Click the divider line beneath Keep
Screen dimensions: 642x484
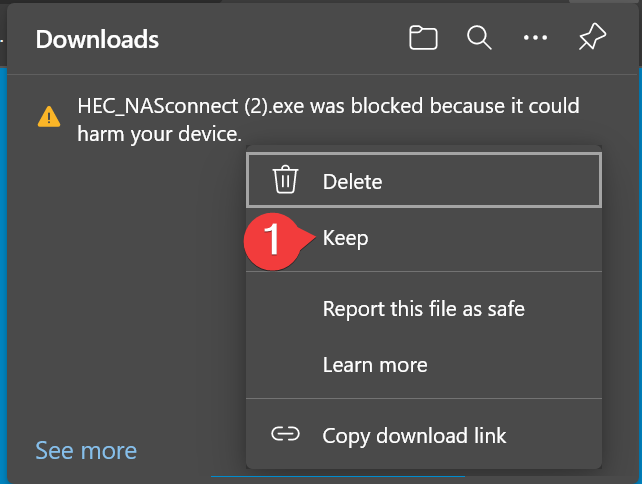pos(424,271)
